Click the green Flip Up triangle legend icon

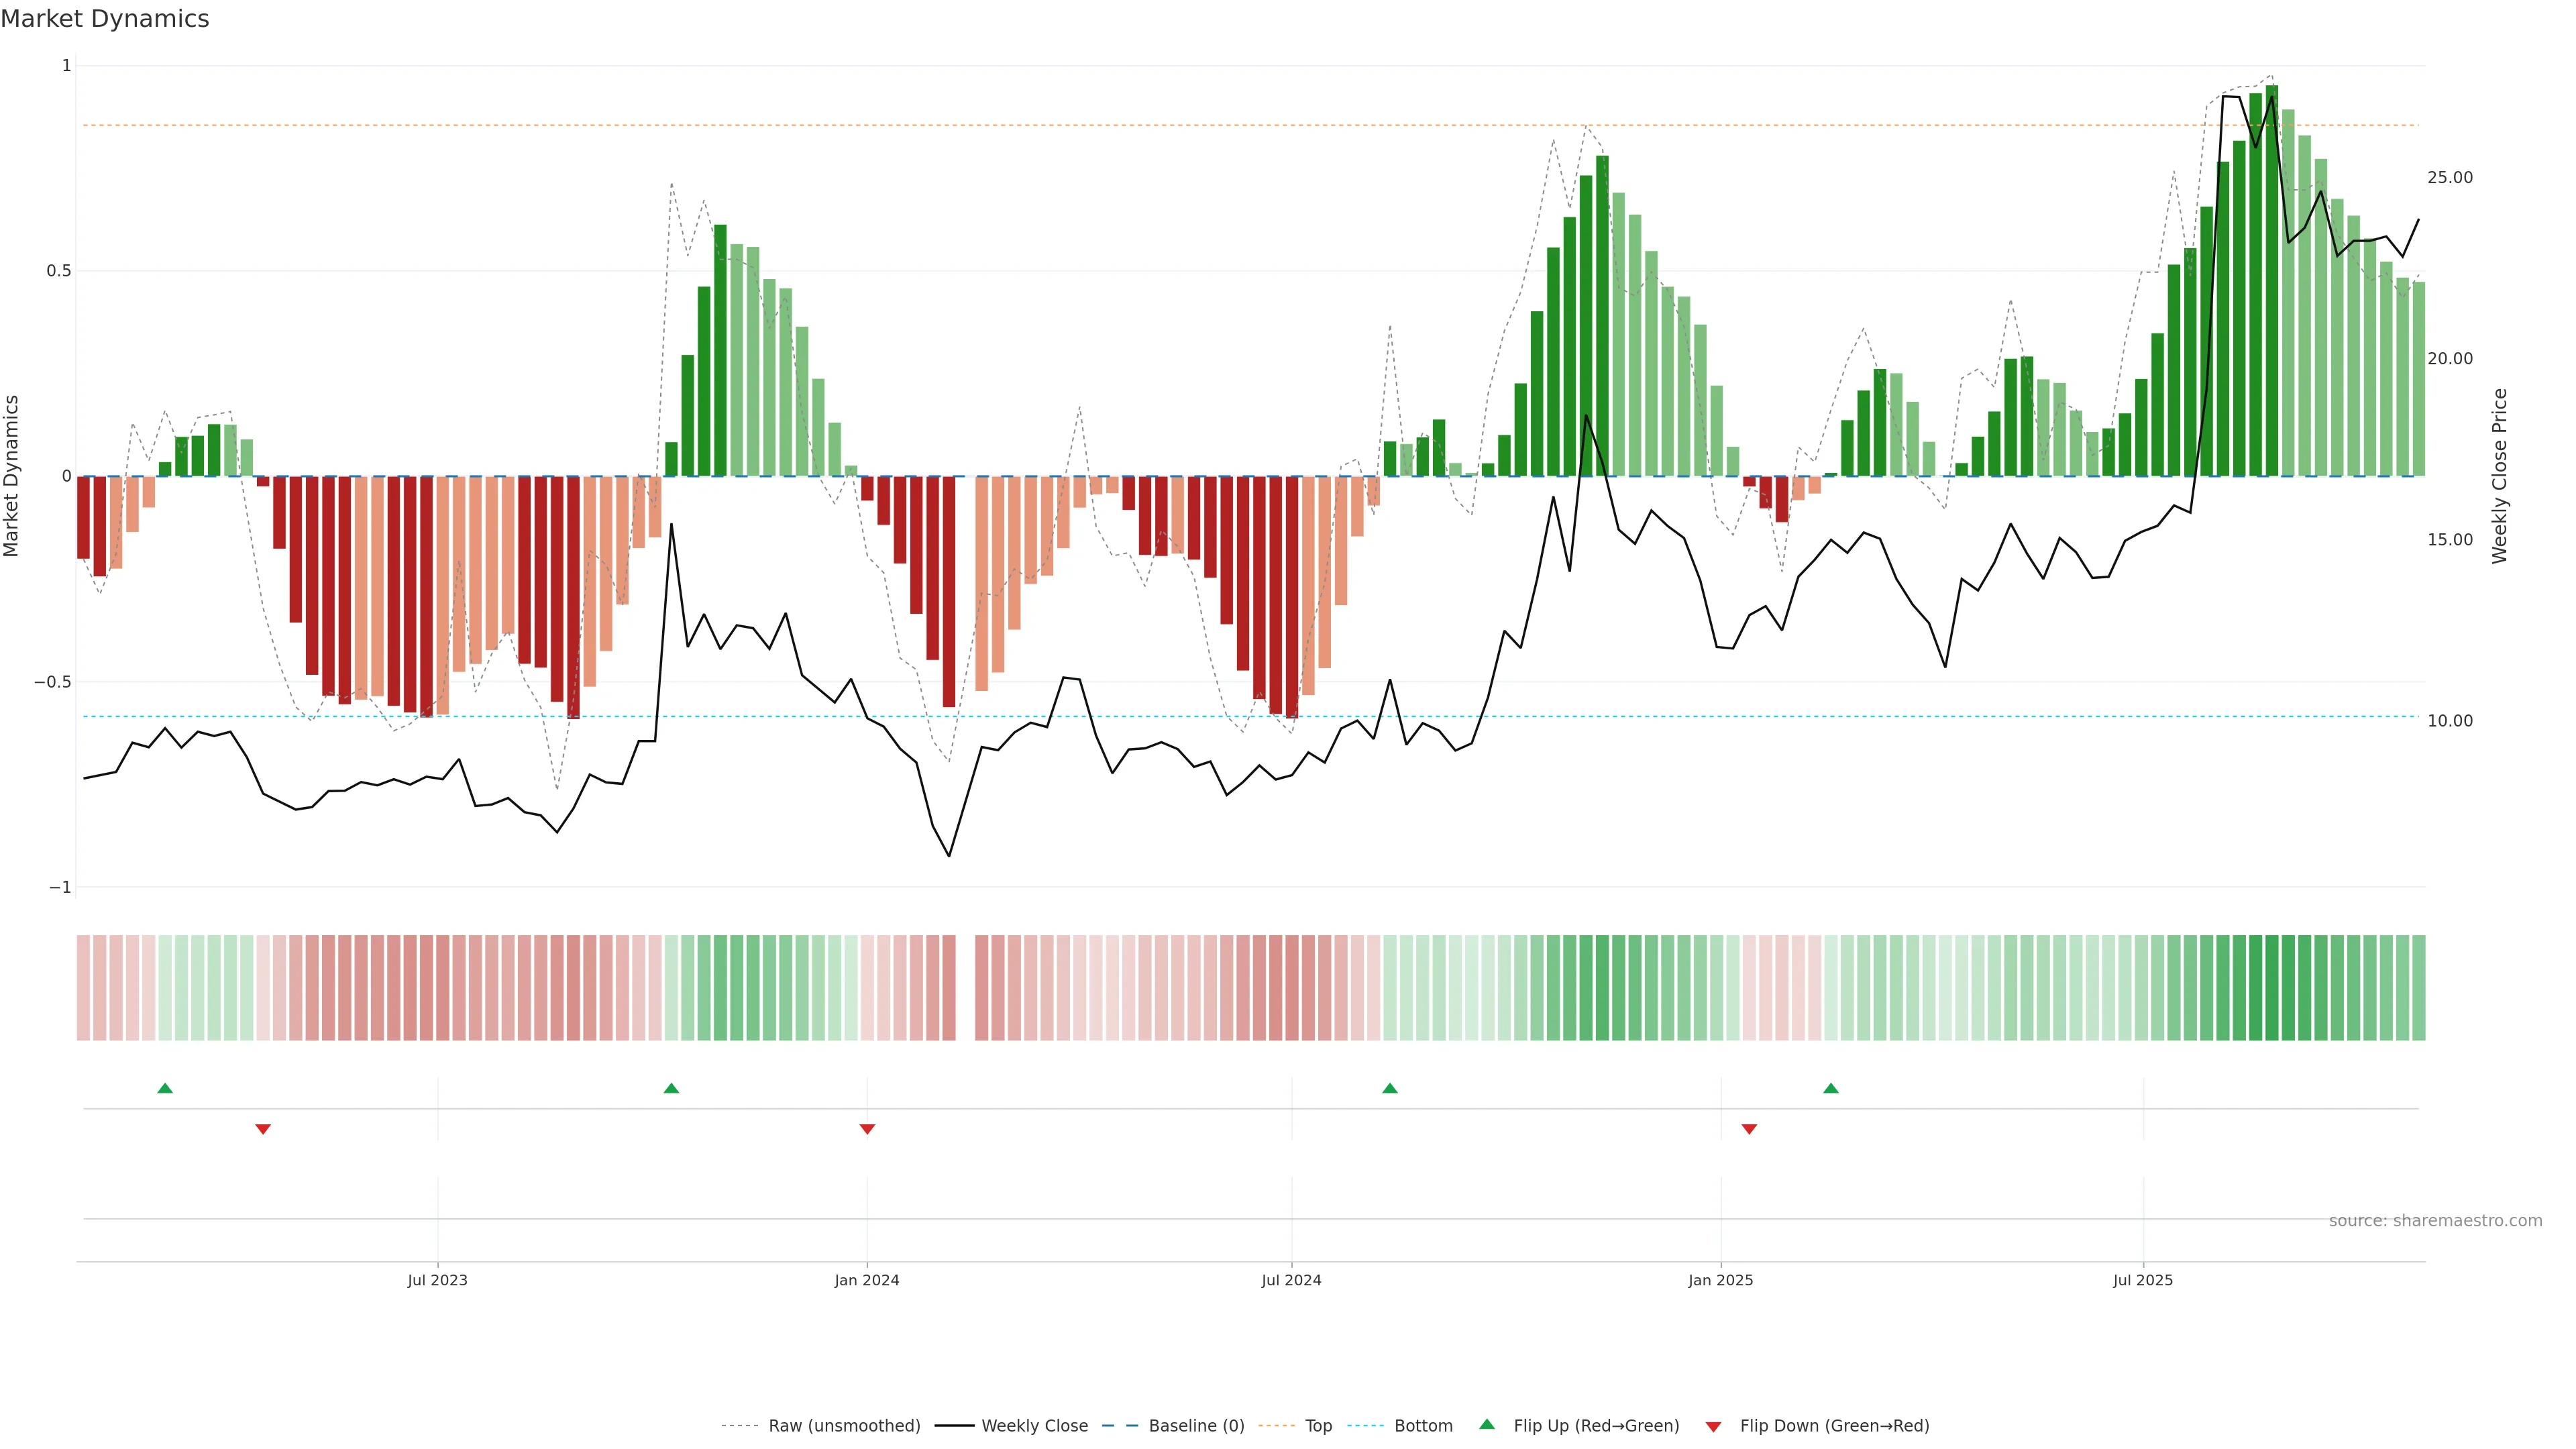1486,1424
